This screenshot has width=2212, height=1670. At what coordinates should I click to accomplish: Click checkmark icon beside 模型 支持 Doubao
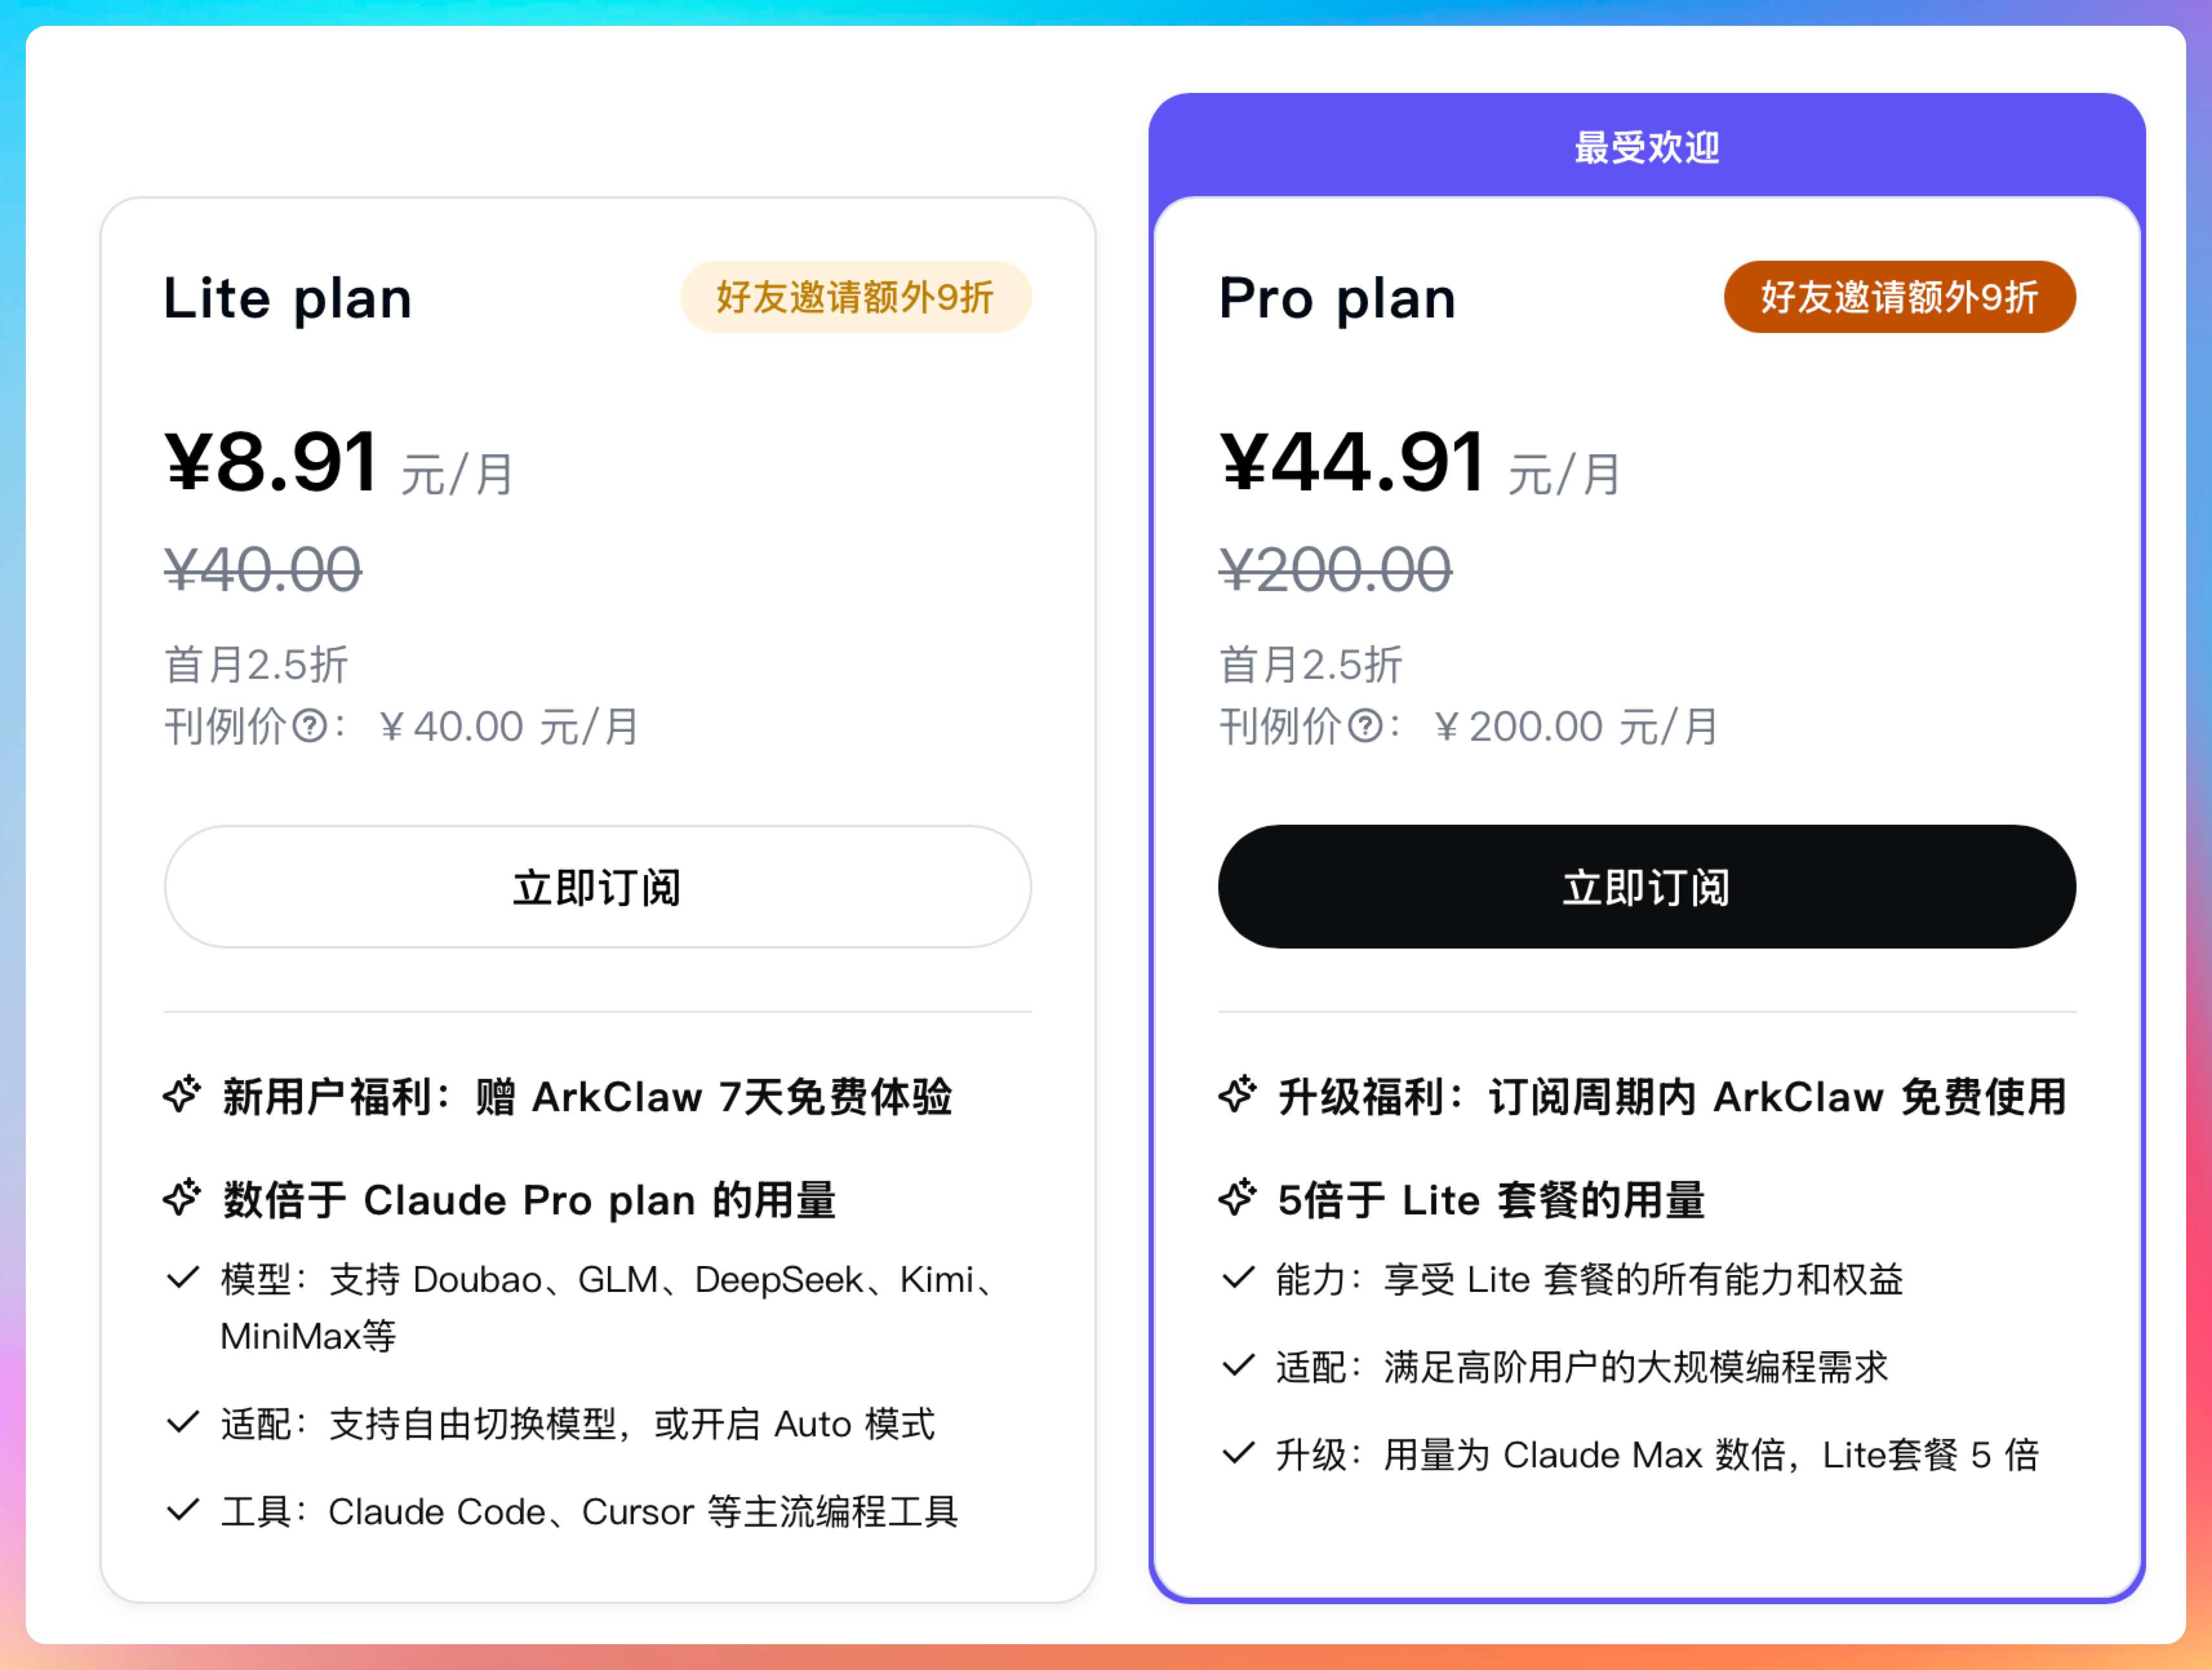pyautogui.click(x=183, y=1278)
